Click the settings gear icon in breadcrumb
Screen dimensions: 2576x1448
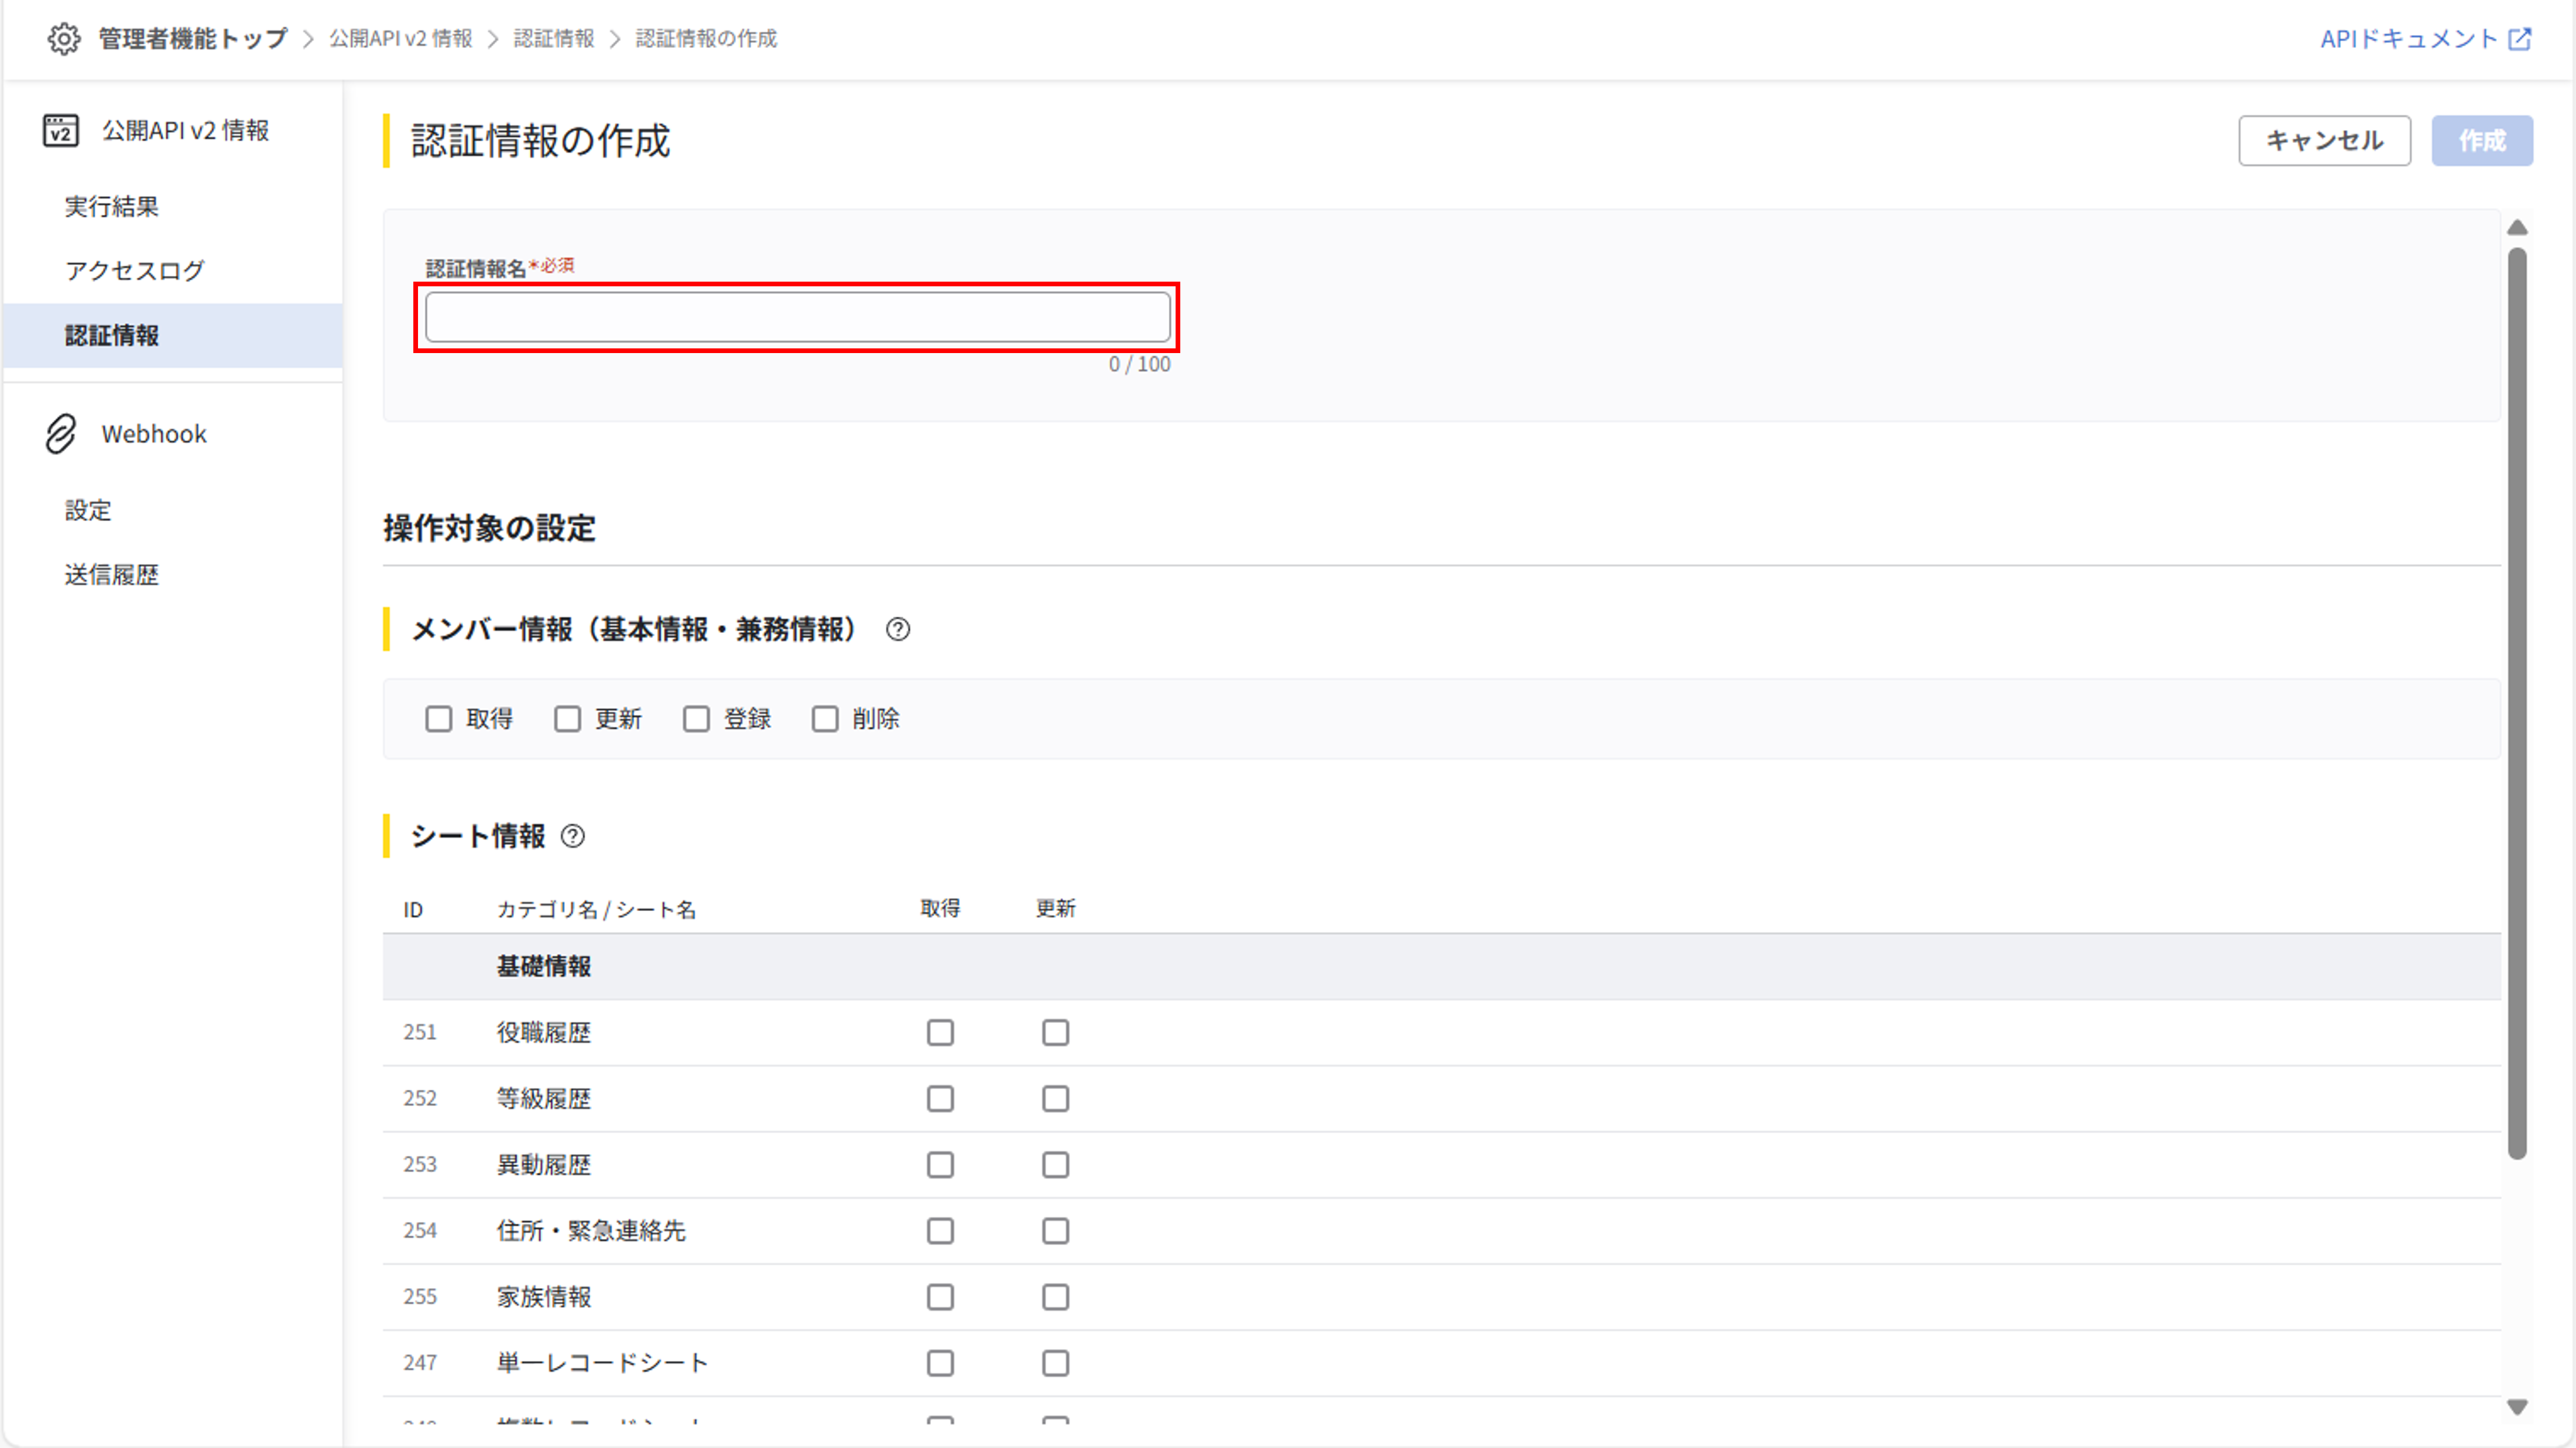coord(64,39)
